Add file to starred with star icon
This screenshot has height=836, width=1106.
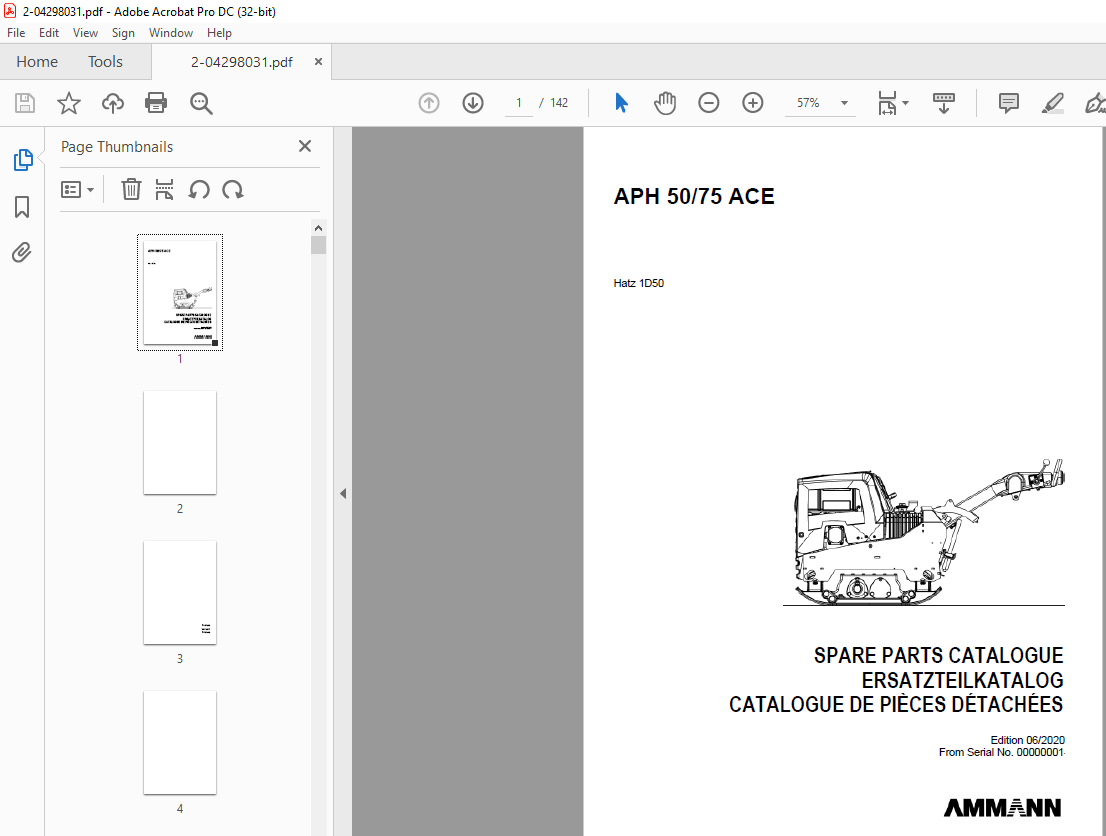tap(68, 103)
